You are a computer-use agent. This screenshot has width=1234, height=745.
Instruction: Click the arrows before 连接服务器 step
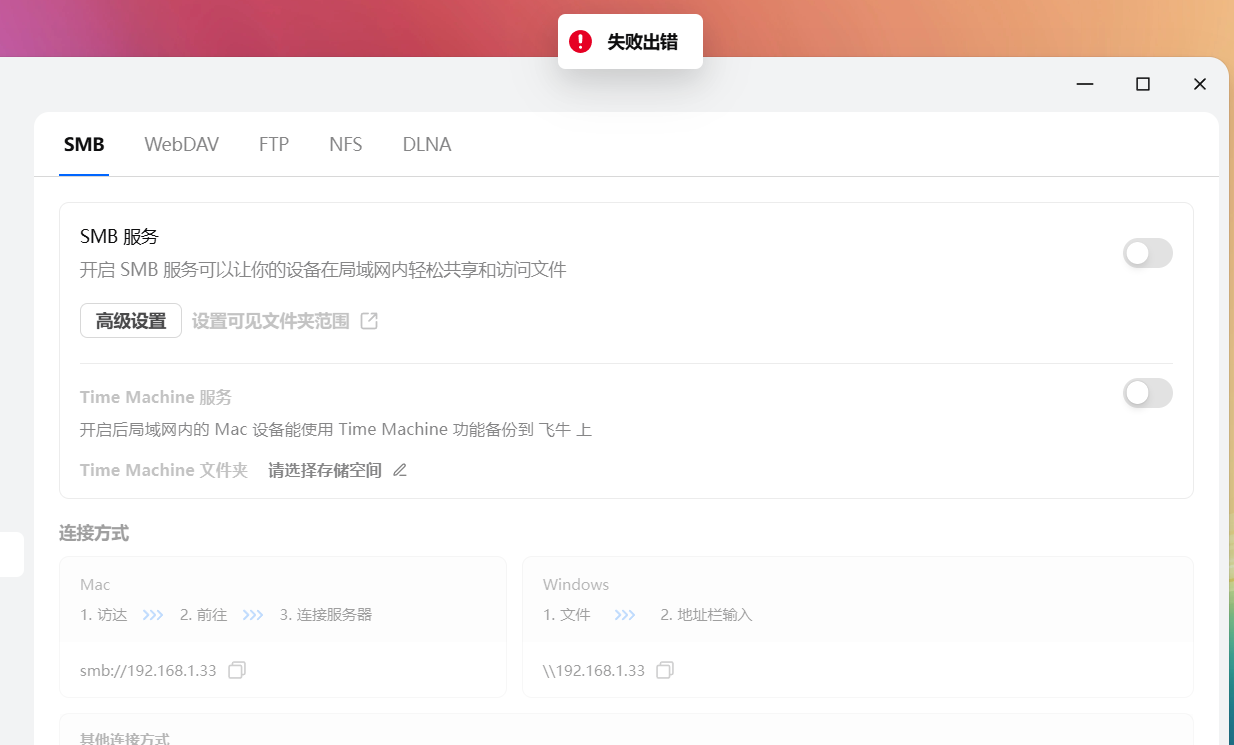(x=253, y=614)
